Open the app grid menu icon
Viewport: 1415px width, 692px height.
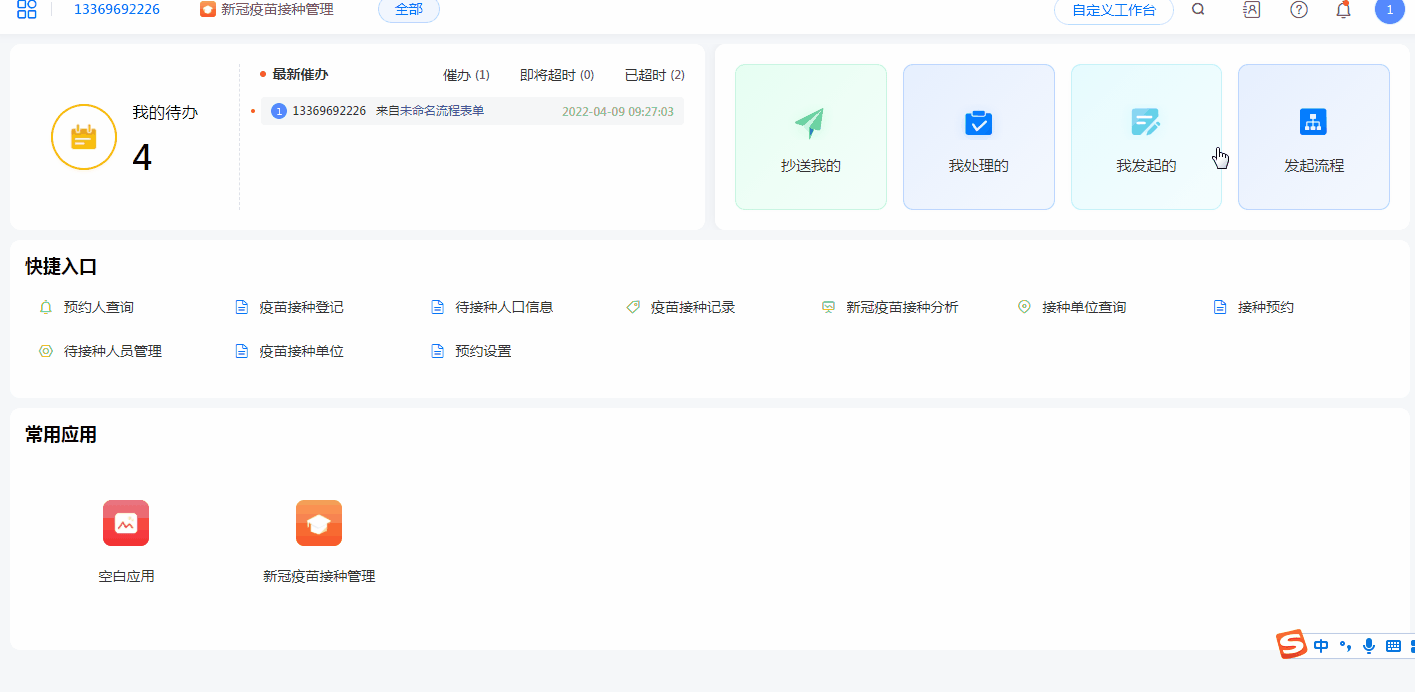tap(27, 10)
